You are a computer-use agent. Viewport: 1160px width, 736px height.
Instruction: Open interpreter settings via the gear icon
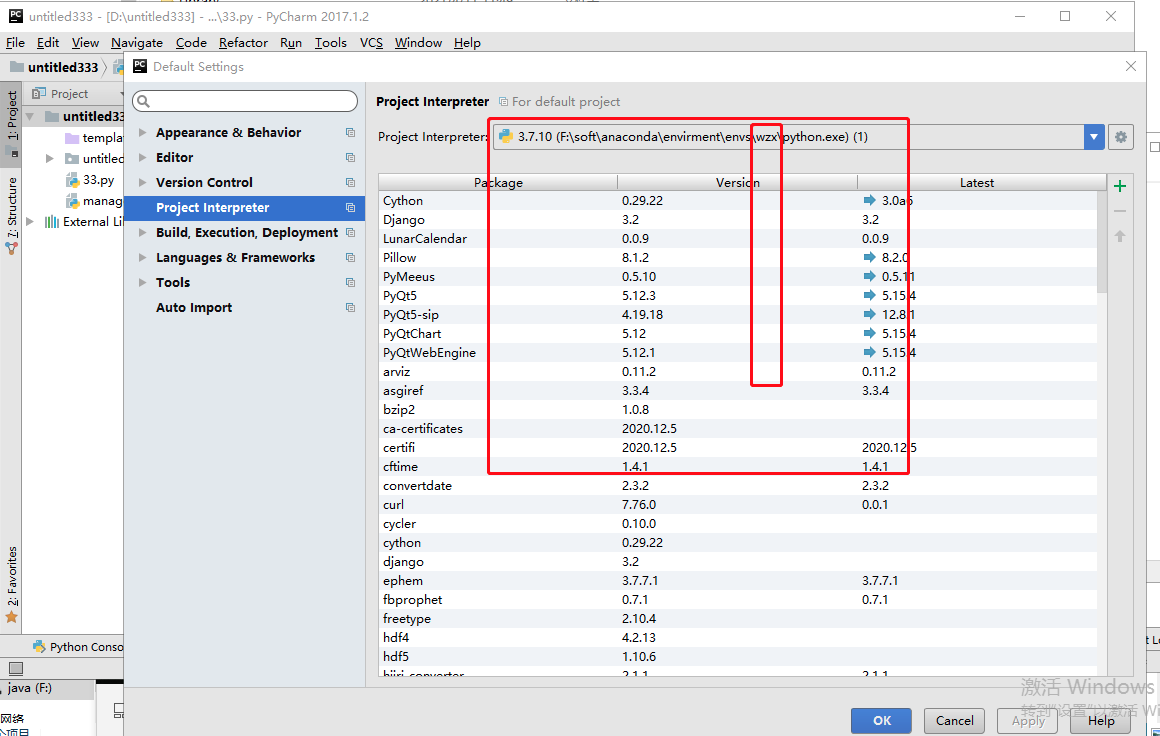point(1120,137)
